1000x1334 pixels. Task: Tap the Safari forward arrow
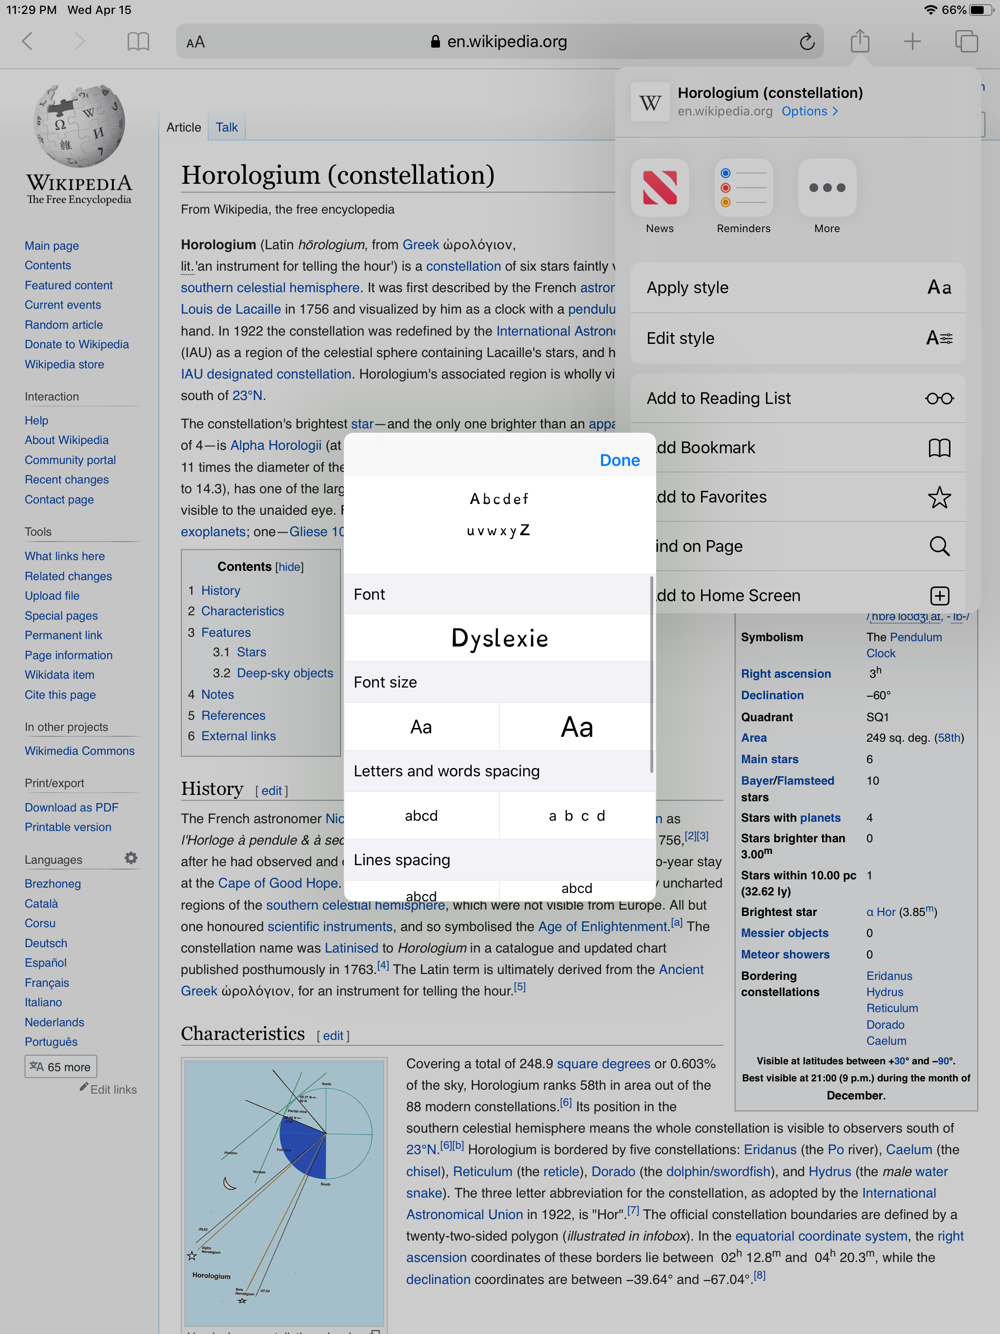tap(79, 42)
